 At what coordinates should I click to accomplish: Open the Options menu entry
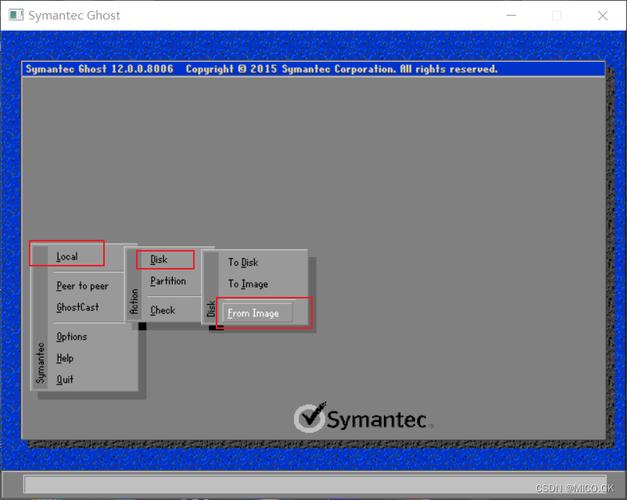[x=72, y=337]
